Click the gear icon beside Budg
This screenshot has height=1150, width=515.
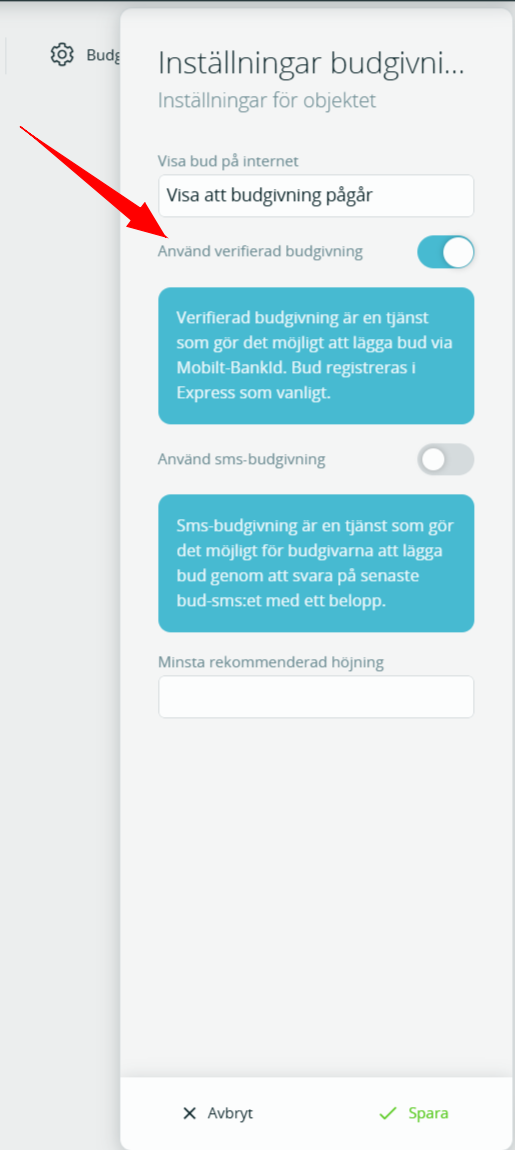[62, 55]
